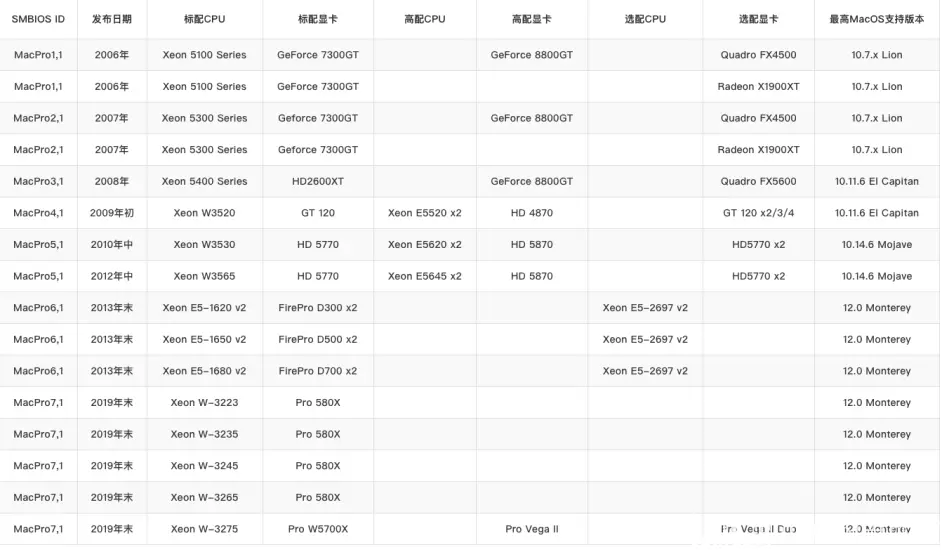Image resolution: width=942 pixels, height=550 pixels.
Task: Select the GT 120 standard GPU cell
Action: click(318, 213)
